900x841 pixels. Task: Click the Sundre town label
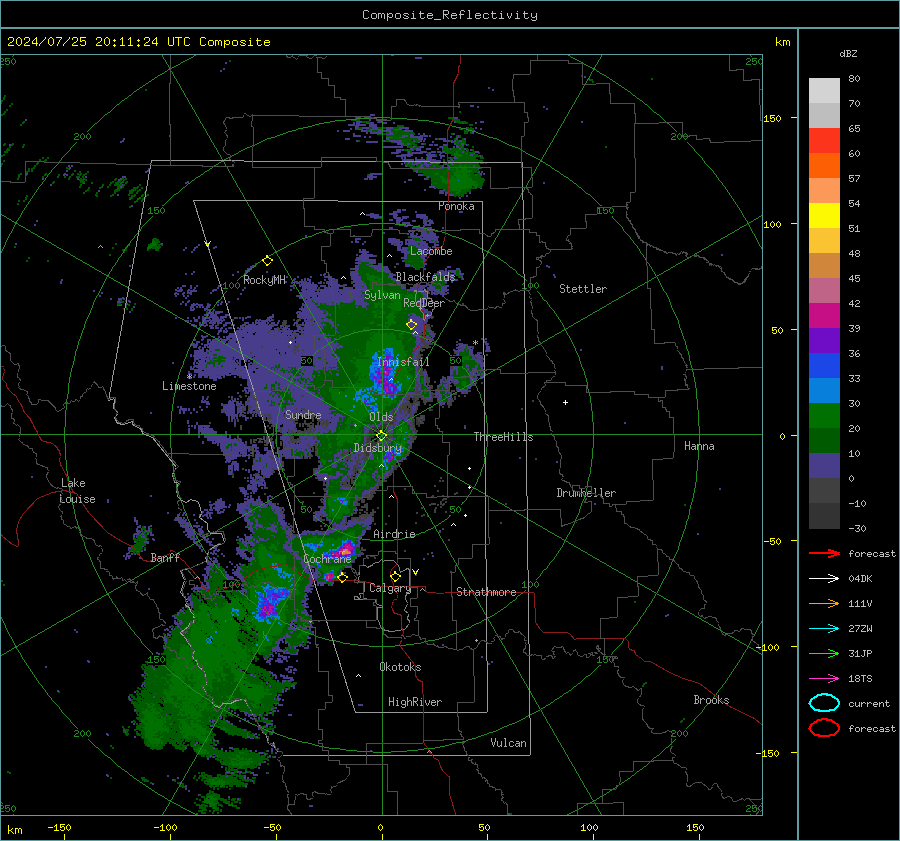[303, 414]
